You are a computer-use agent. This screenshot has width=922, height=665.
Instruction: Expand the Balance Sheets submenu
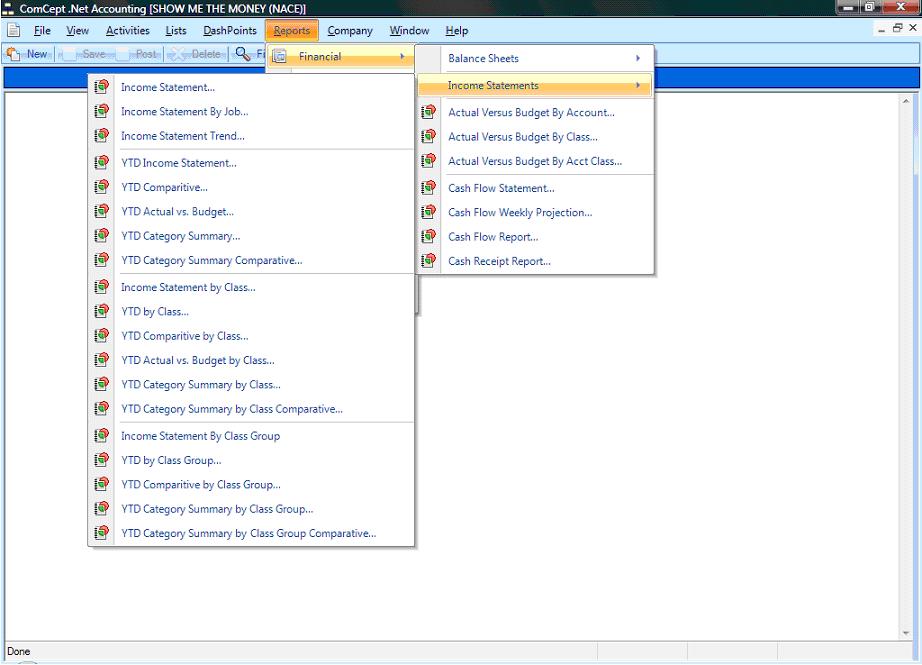[637, 59]
